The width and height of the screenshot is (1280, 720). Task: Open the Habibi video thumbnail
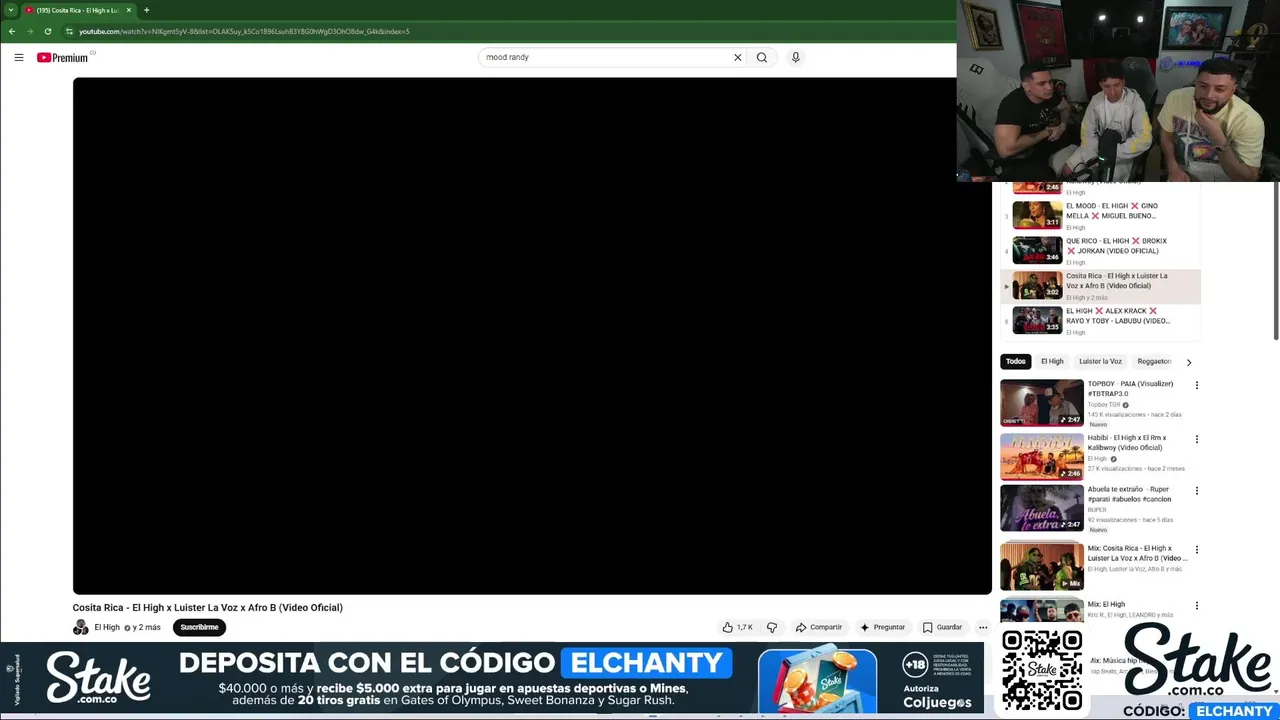click(x=1042, y=456)
